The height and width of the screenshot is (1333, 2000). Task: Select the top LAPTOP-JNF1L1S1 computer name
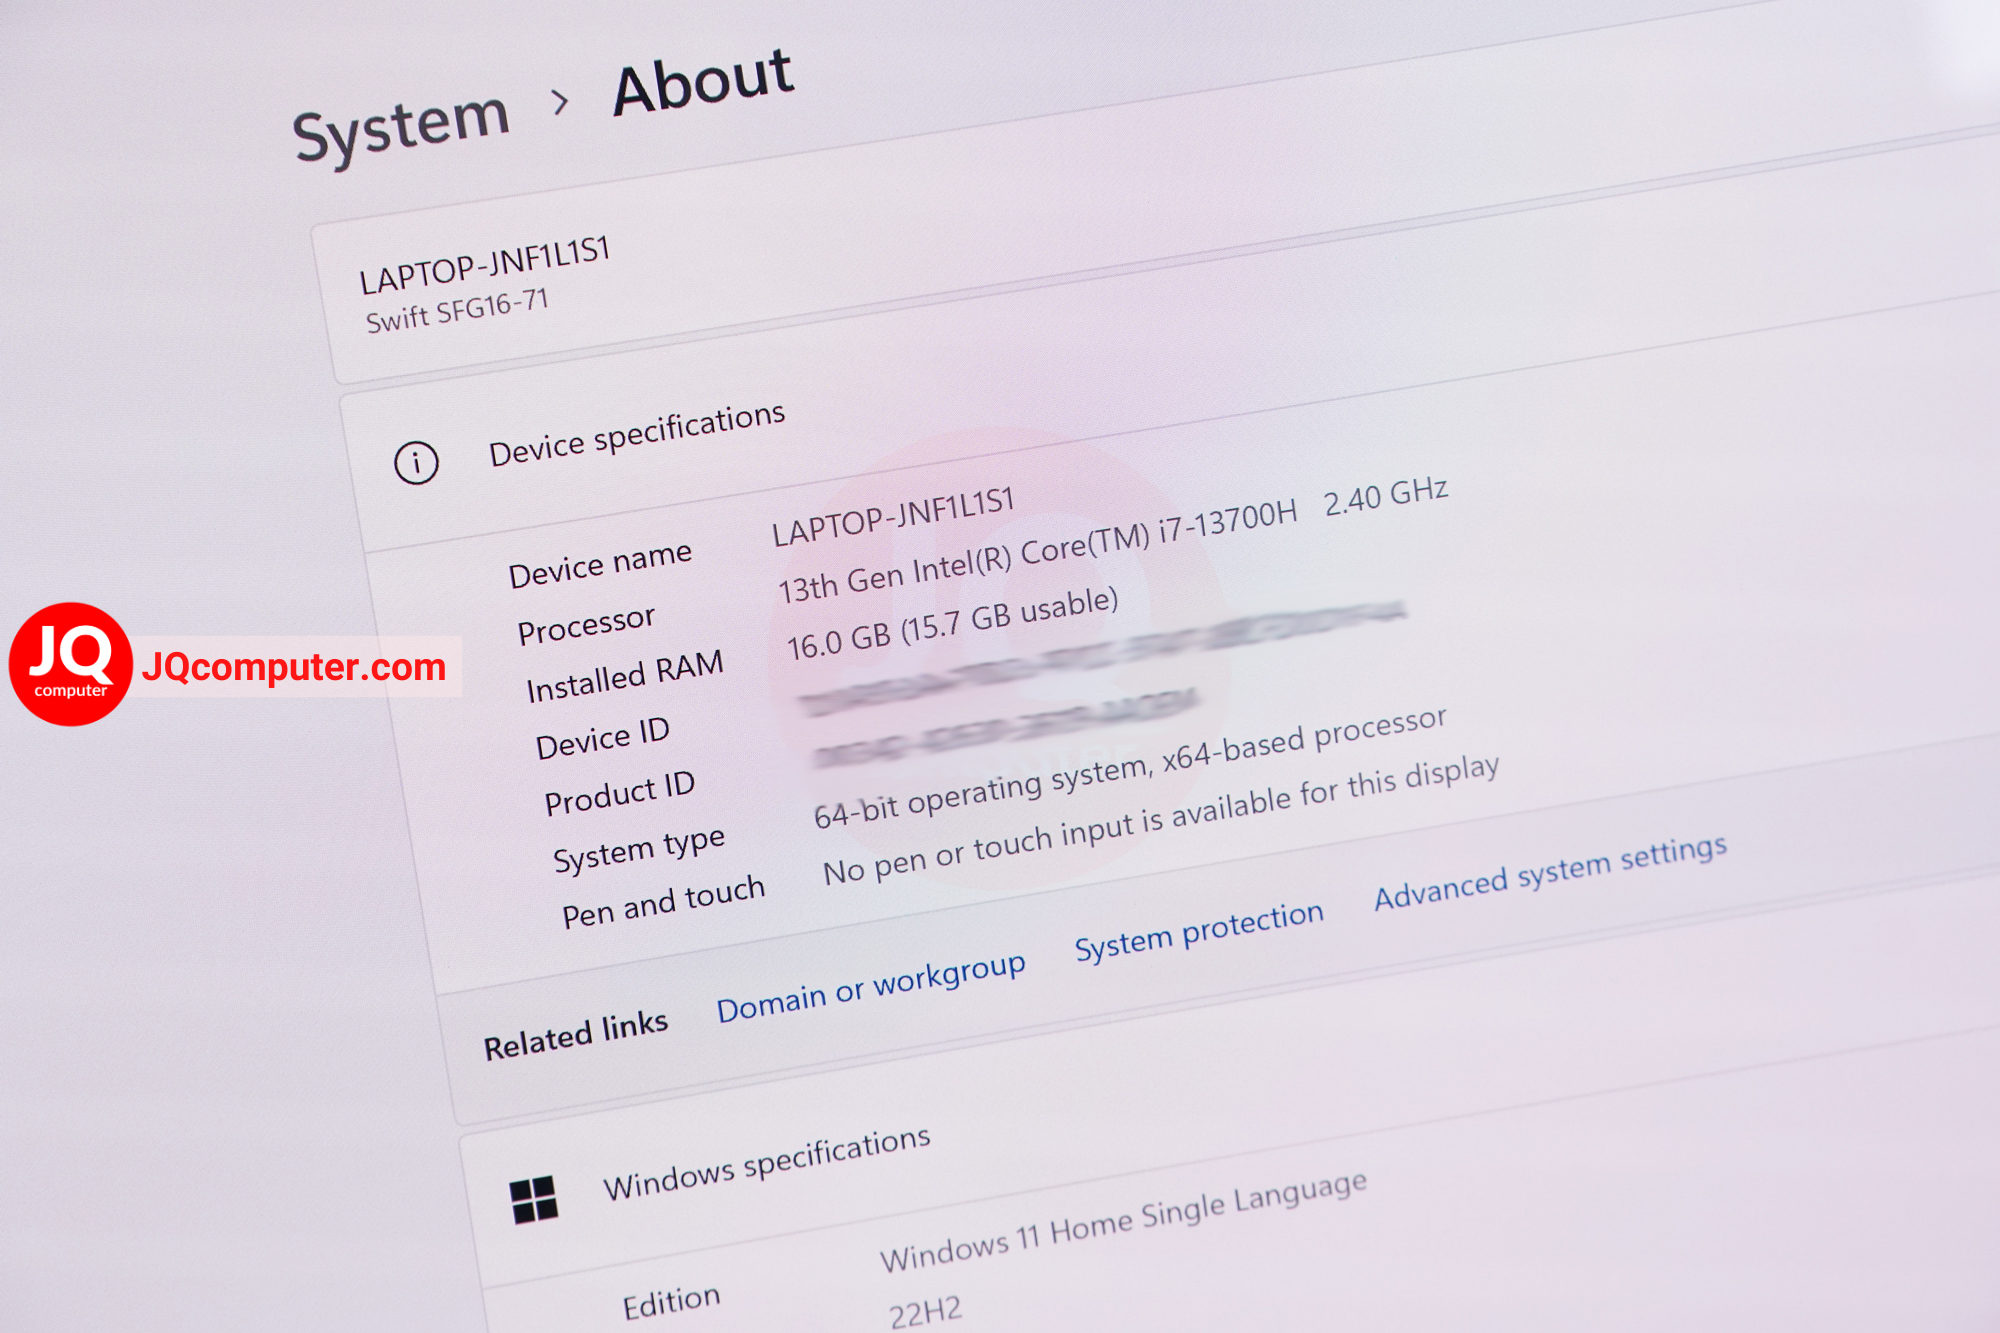tap(485, 265)
